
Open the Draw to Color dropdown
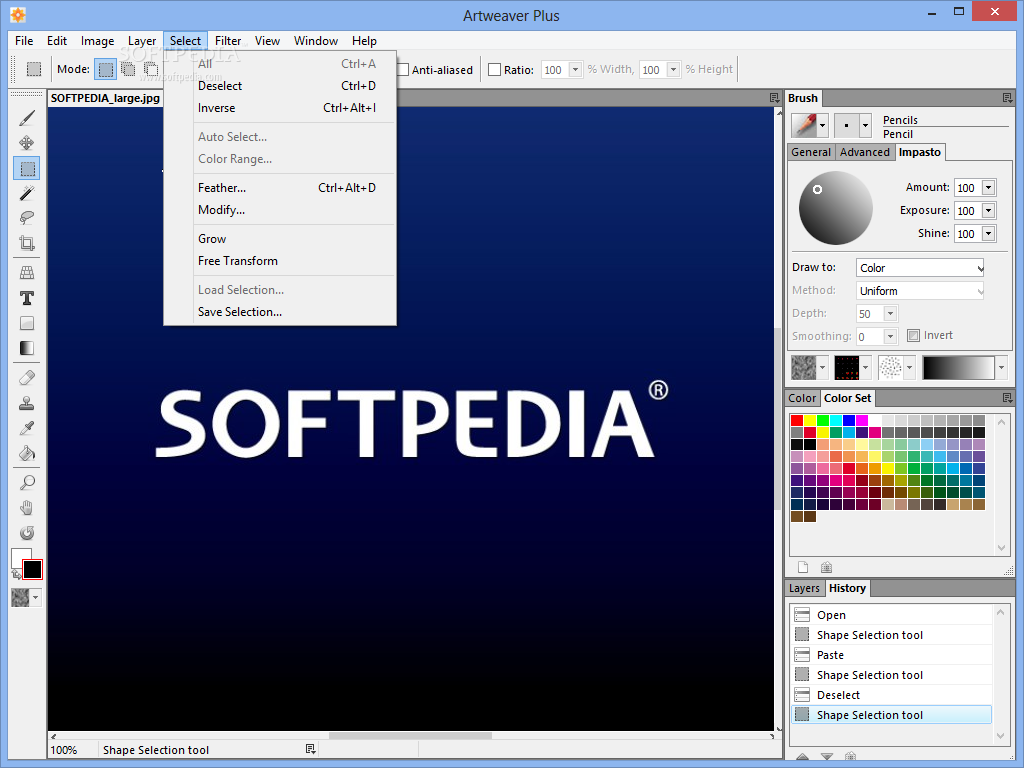[920, 268]
